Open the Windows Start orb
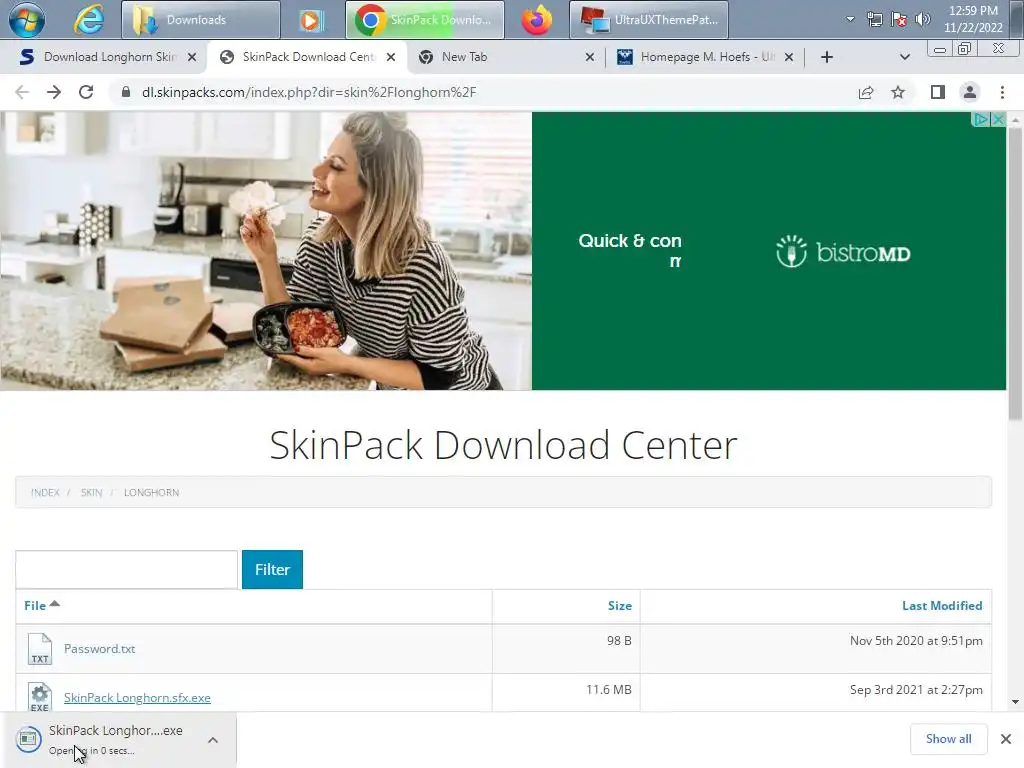 pos(27,20)
